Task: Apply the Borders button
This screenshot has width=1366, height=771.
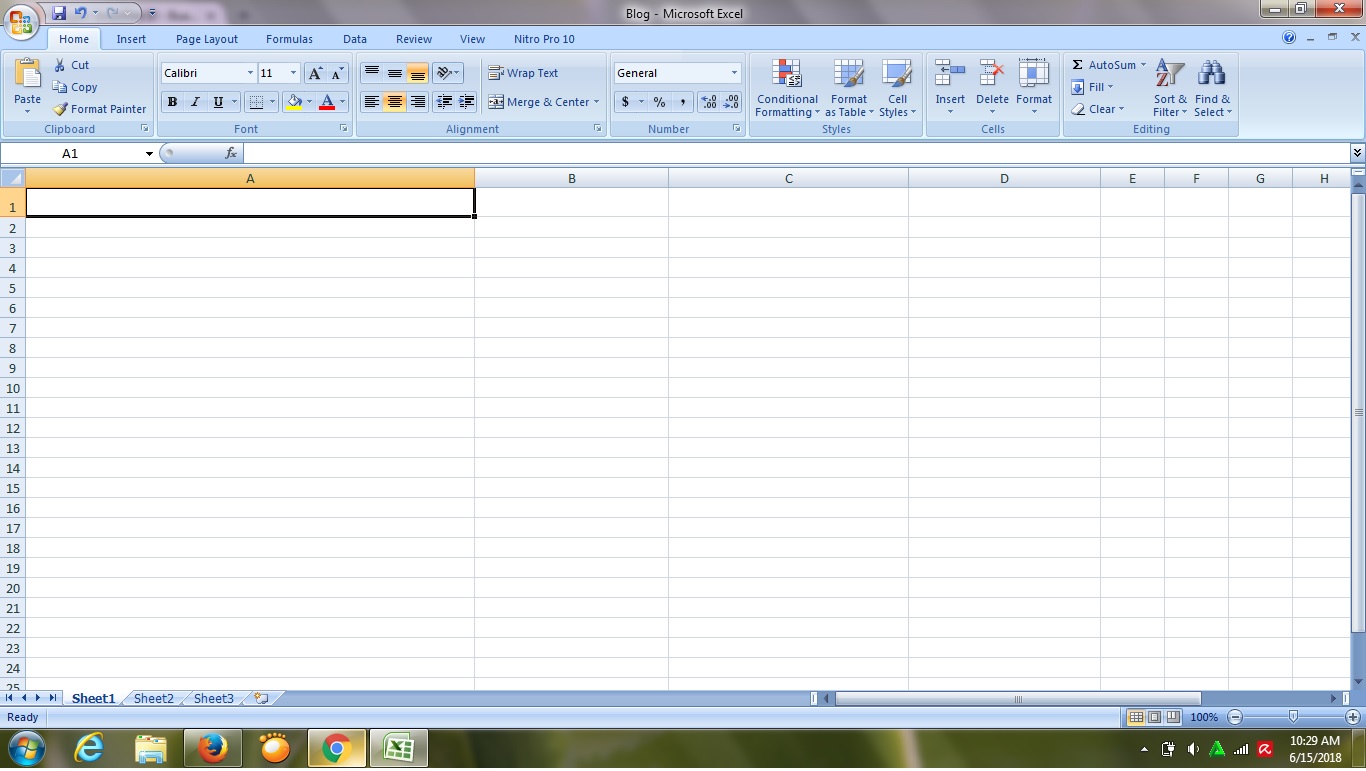Action: click(x=256, y=102)
